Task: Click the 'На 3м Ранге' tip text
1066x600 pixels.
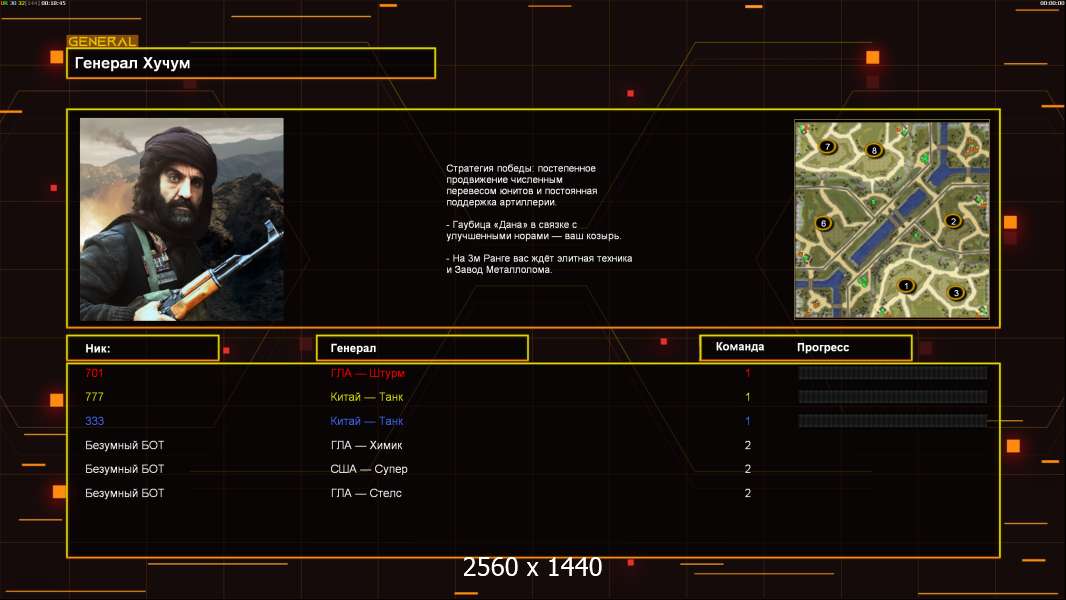Action: [539, 264]
